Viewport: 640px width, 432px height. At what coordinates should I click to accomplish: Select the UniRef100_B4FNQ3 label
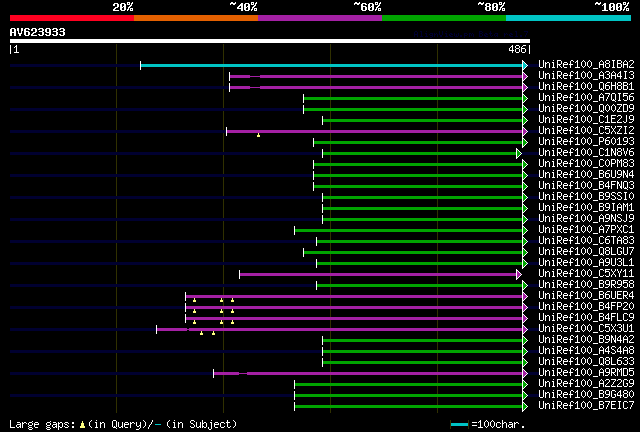(x=586, y=186)
